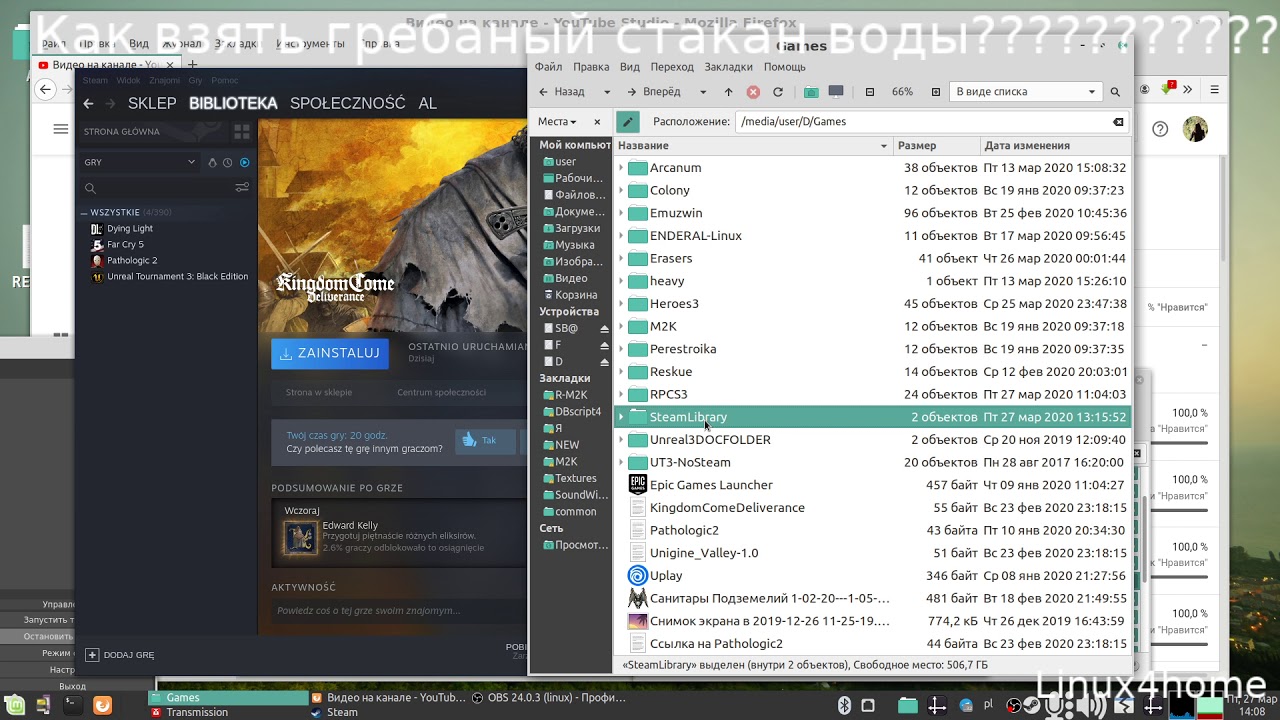Open Centrum społeczności link
Viewport: 1280px width, 720px height.
441,393
